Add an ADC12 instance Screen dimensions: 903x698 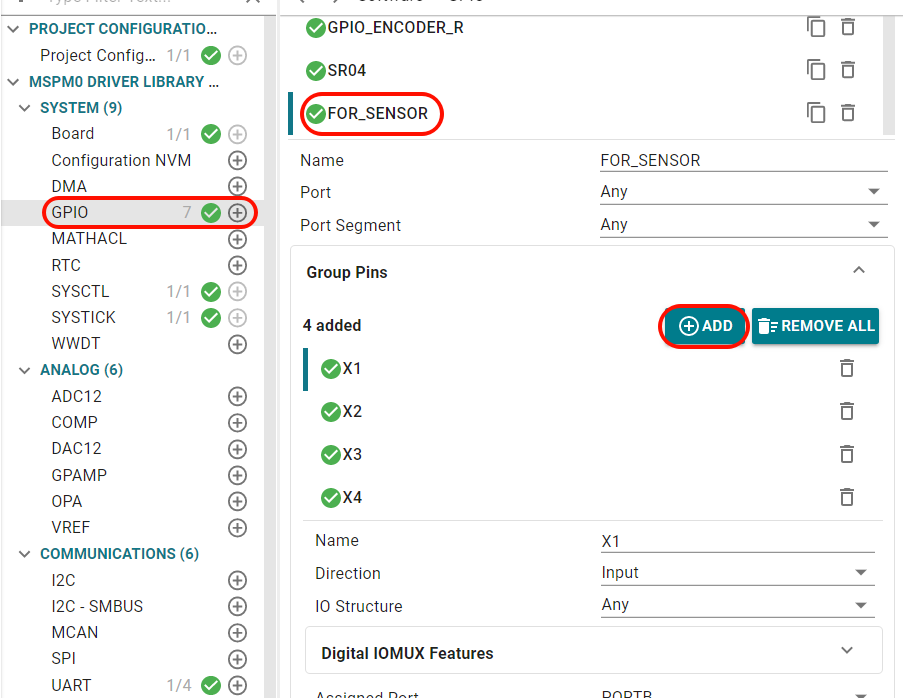237,396
